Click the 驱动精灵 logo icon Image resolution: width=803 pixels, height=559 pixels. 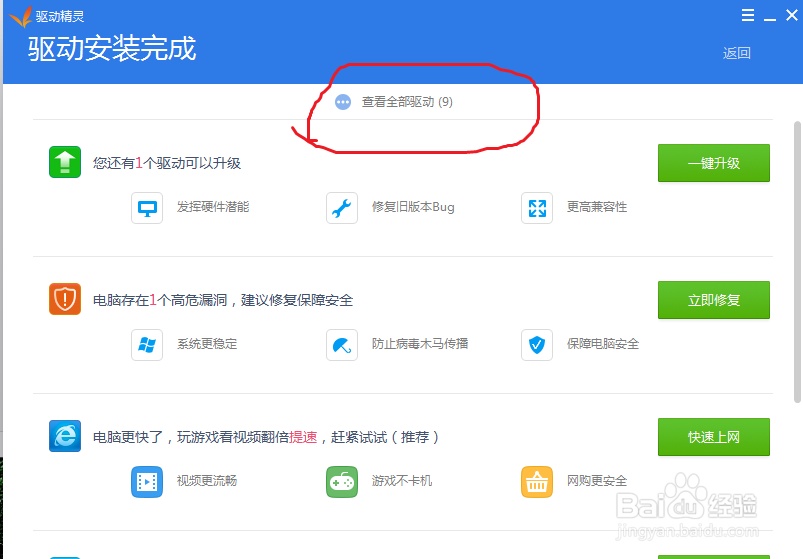[21, 16]
